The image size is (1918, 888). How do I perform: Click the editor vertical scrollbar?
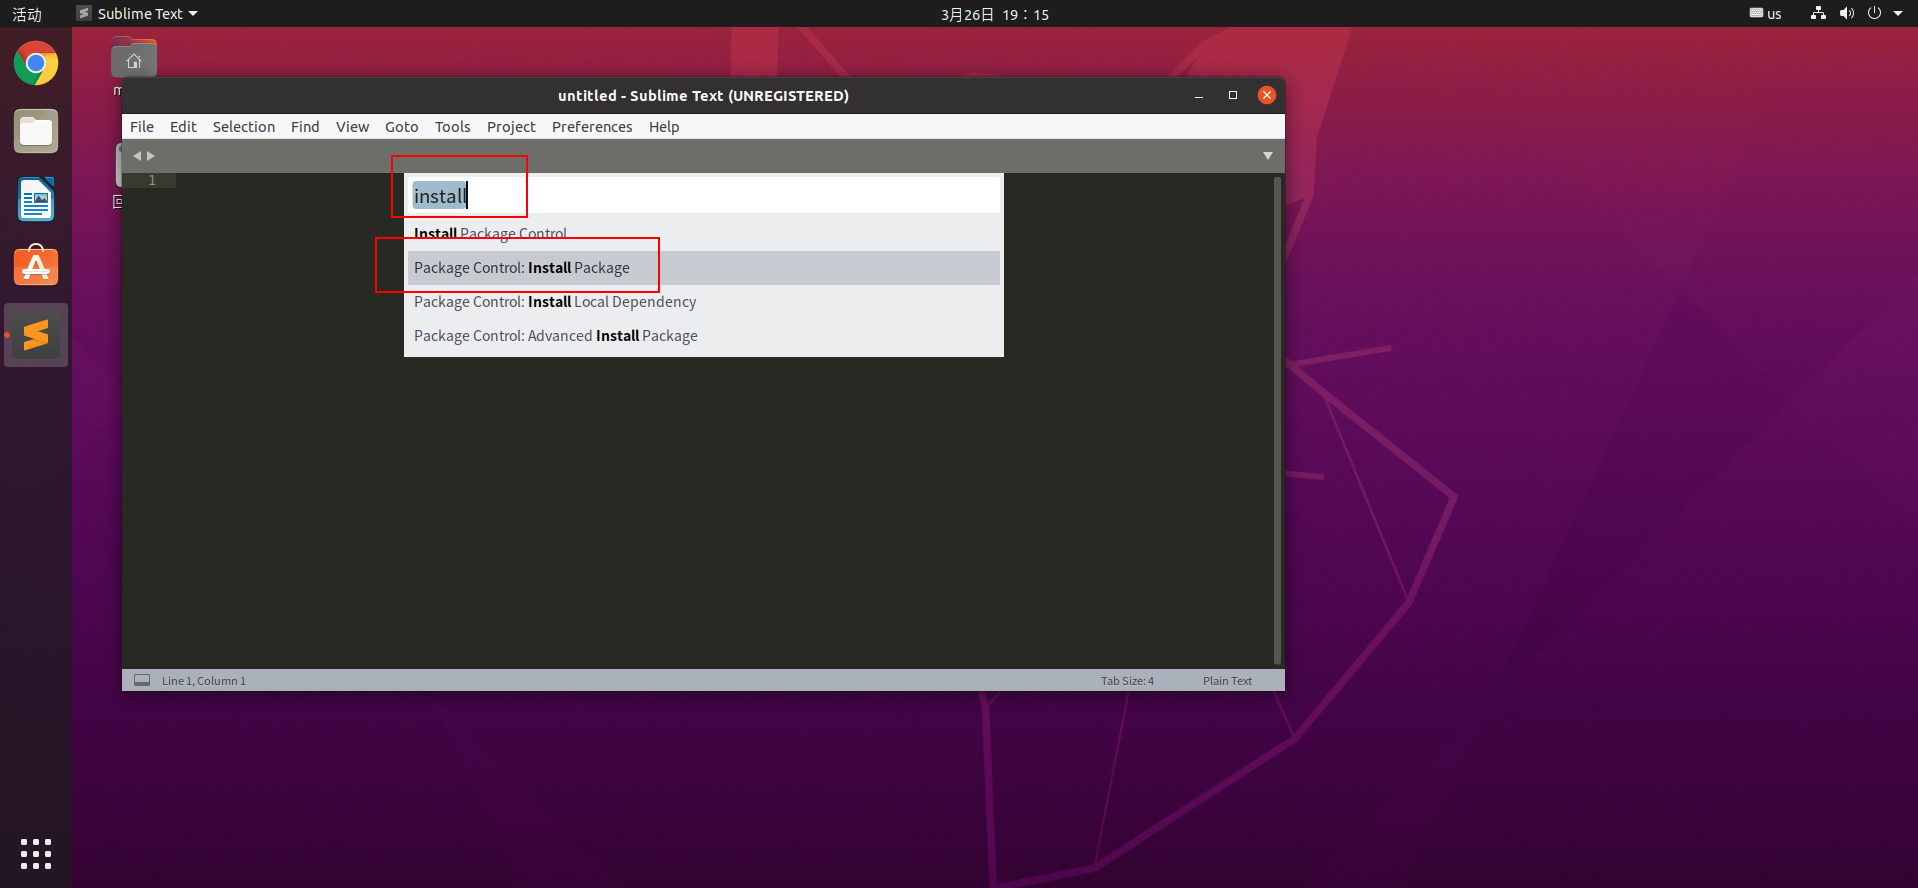[1277, 420]
